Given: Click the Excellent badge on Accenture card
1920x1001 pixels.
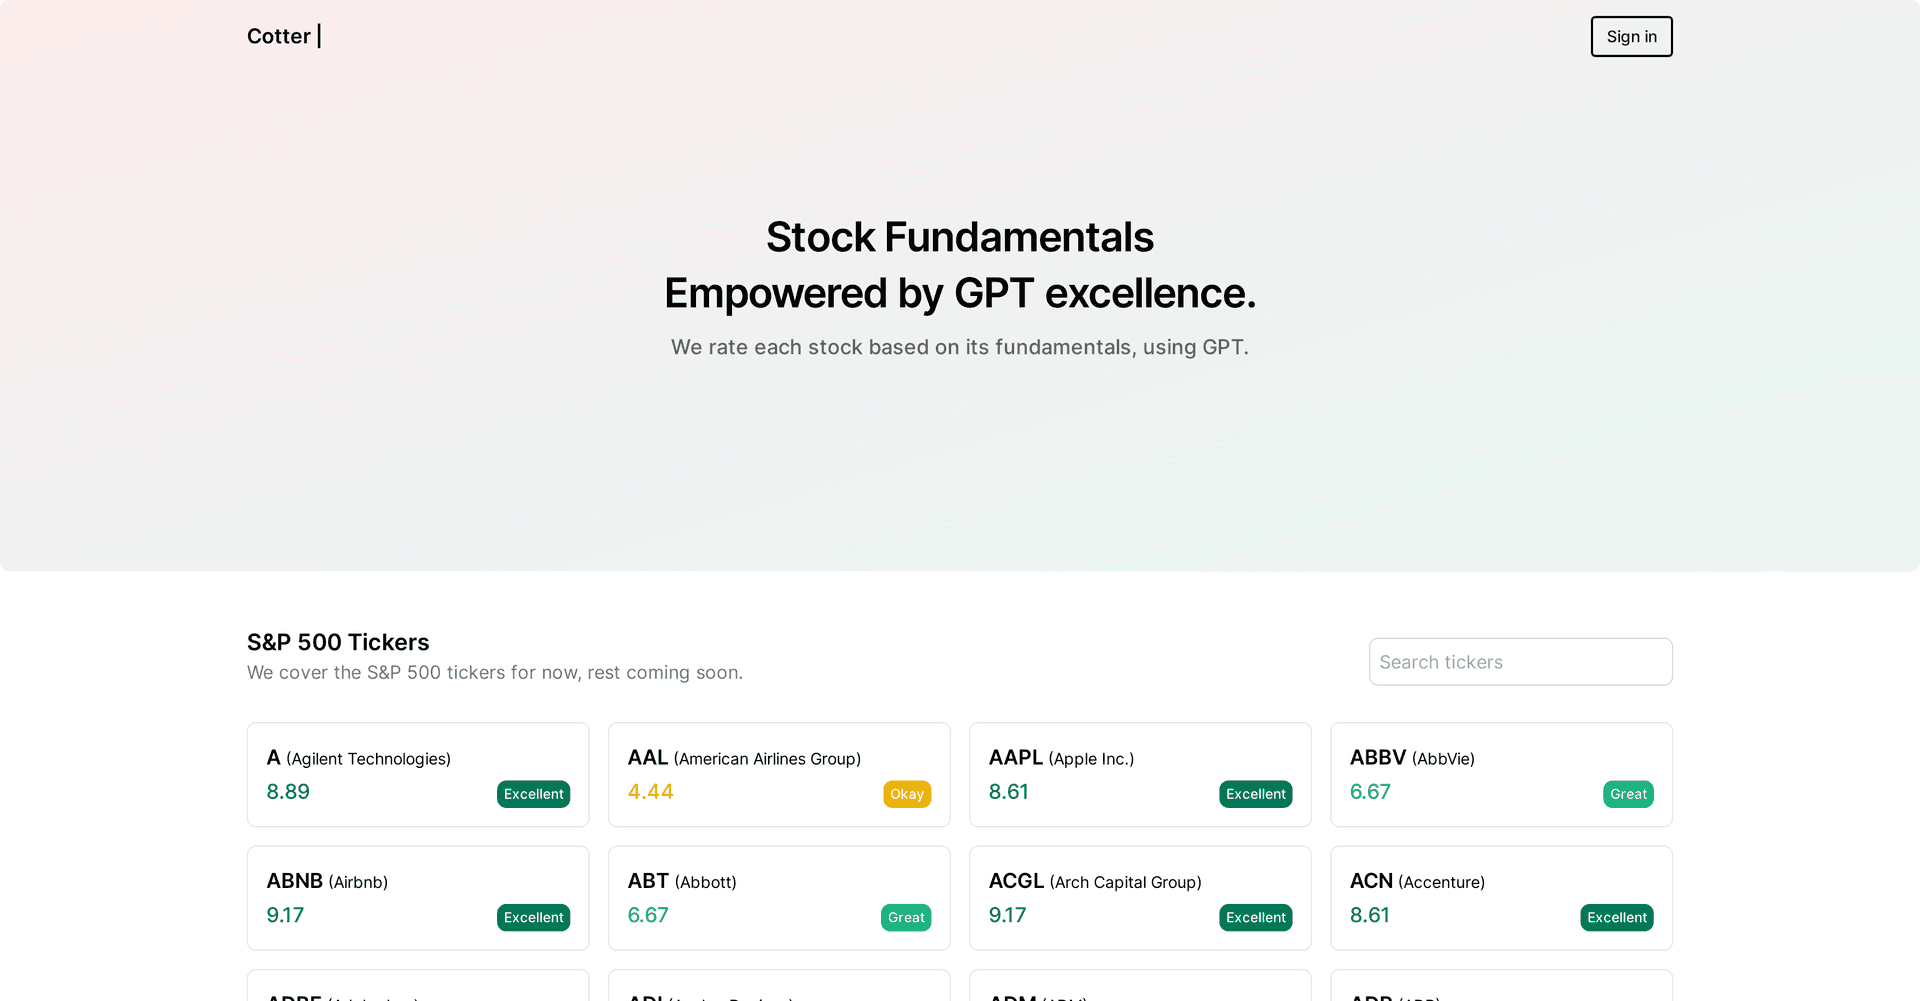Looking at the screenshot, I should pos(1616,918).
